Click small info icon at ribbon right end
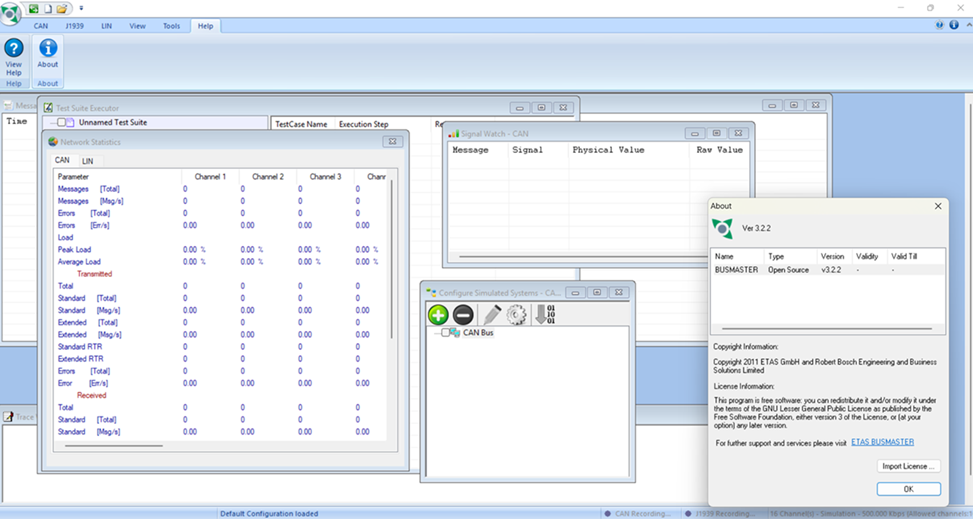Image resolution: width=973 pixels, height=519 pixels. (954, 25)
